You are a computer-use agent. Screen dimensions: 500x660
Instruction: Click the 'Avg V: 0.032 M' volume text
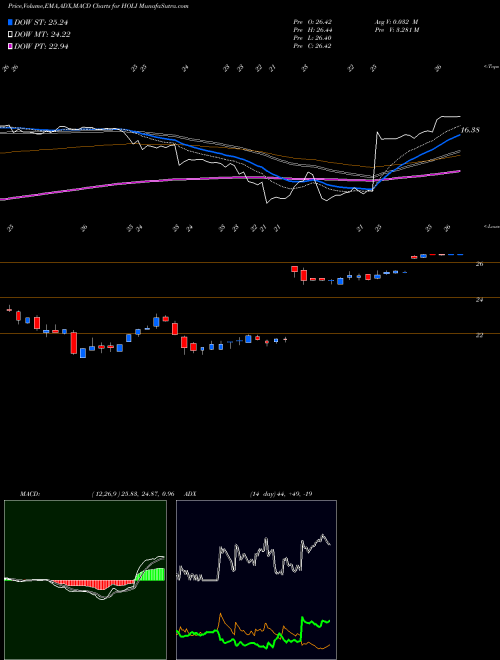tap(398, 22)
